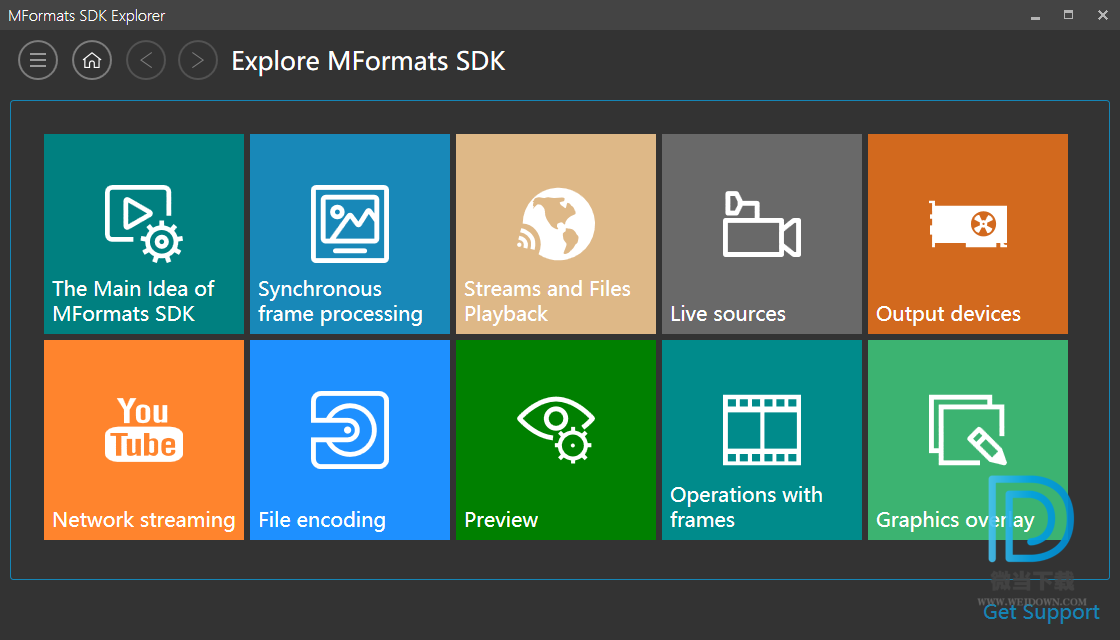Screen dimensions: 1120x640
Task: Select "Streams and Files Playback" label
Action: tap(547, 301)
